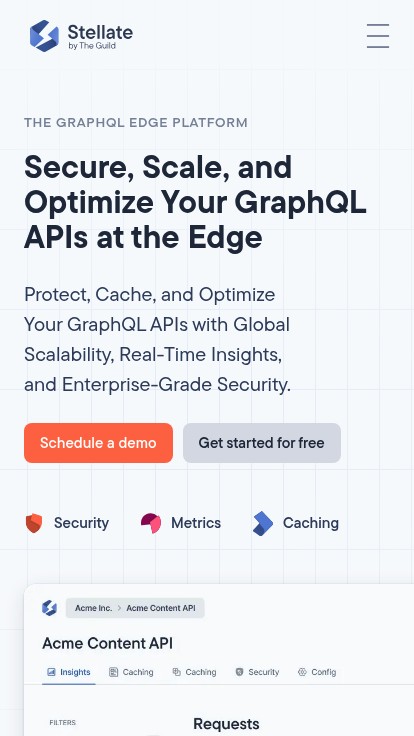The image size is (414, 736).
Task: Click the pink Metrics pie icon
Action: [x=151, y=523]
